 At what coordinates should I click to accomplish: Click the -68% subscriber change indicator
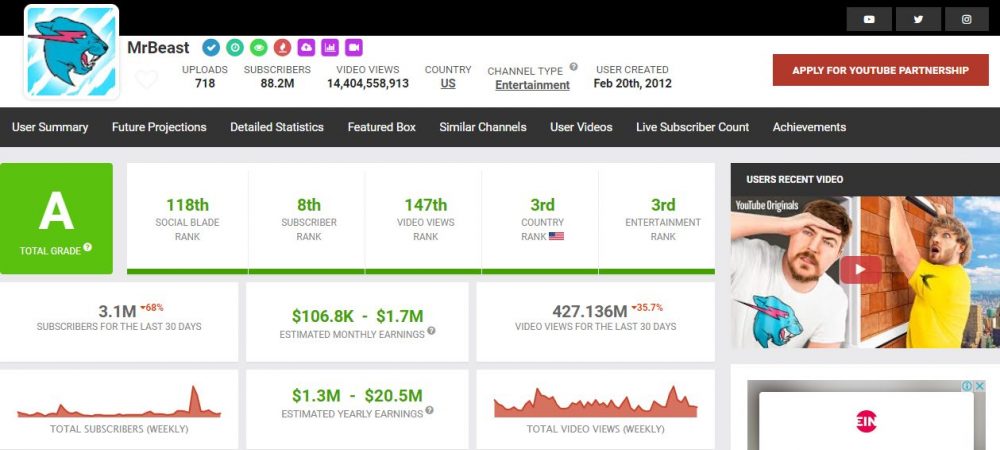pos(152,307)
